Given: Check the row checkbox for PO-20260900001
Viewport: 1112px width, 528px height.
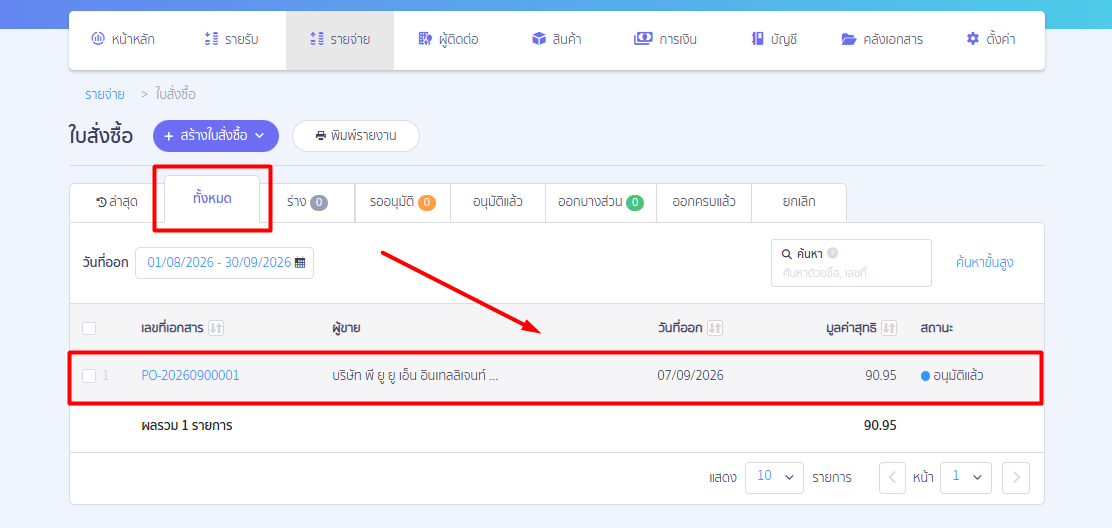Looking at the screenshot, I should point(89,376).
